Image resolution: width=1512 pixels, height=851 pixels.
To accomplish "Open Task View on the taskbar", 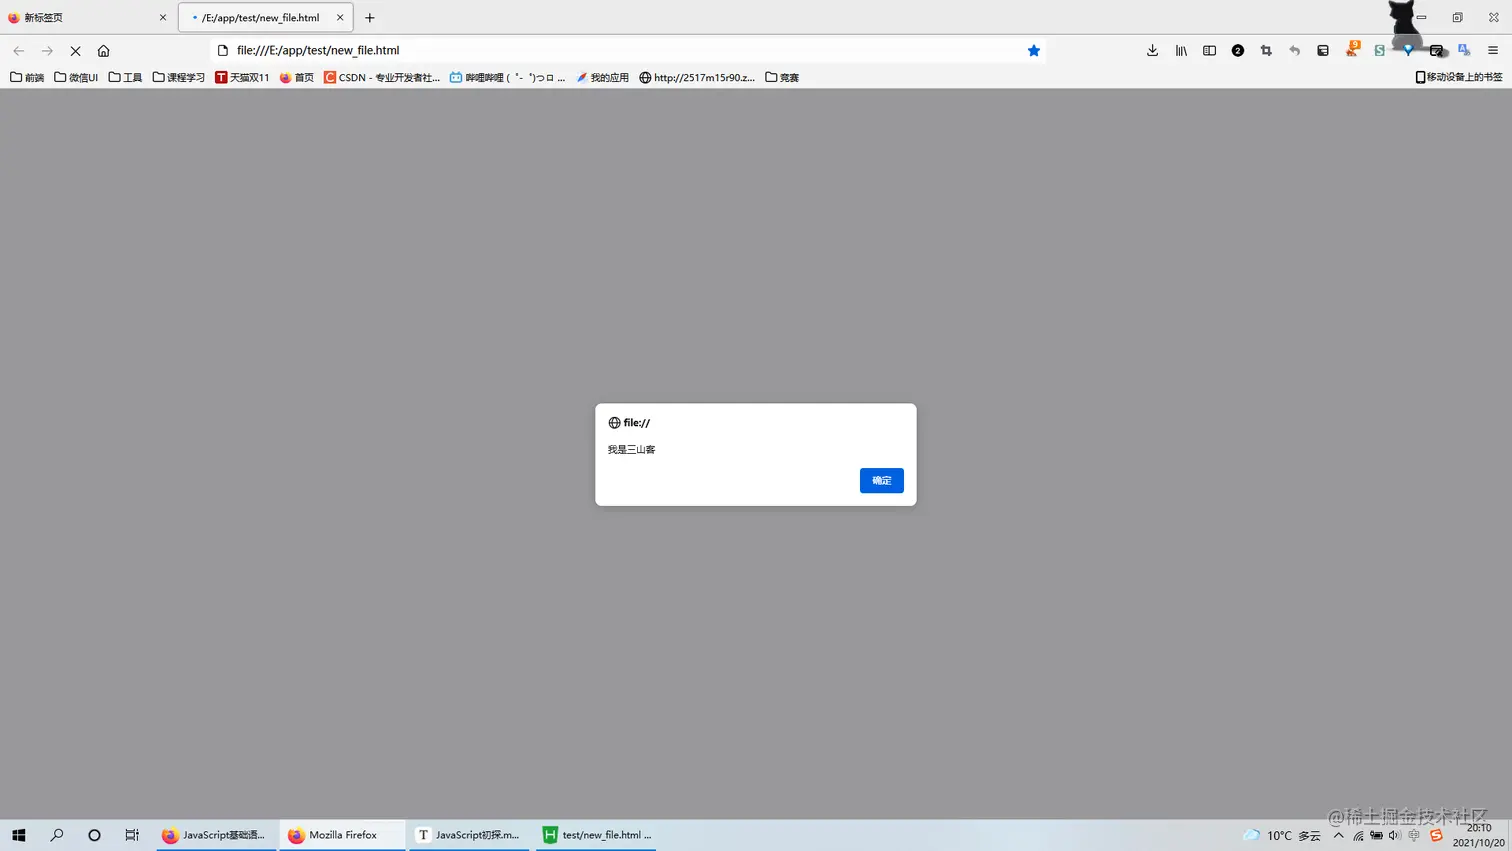I will pos(132,835).
